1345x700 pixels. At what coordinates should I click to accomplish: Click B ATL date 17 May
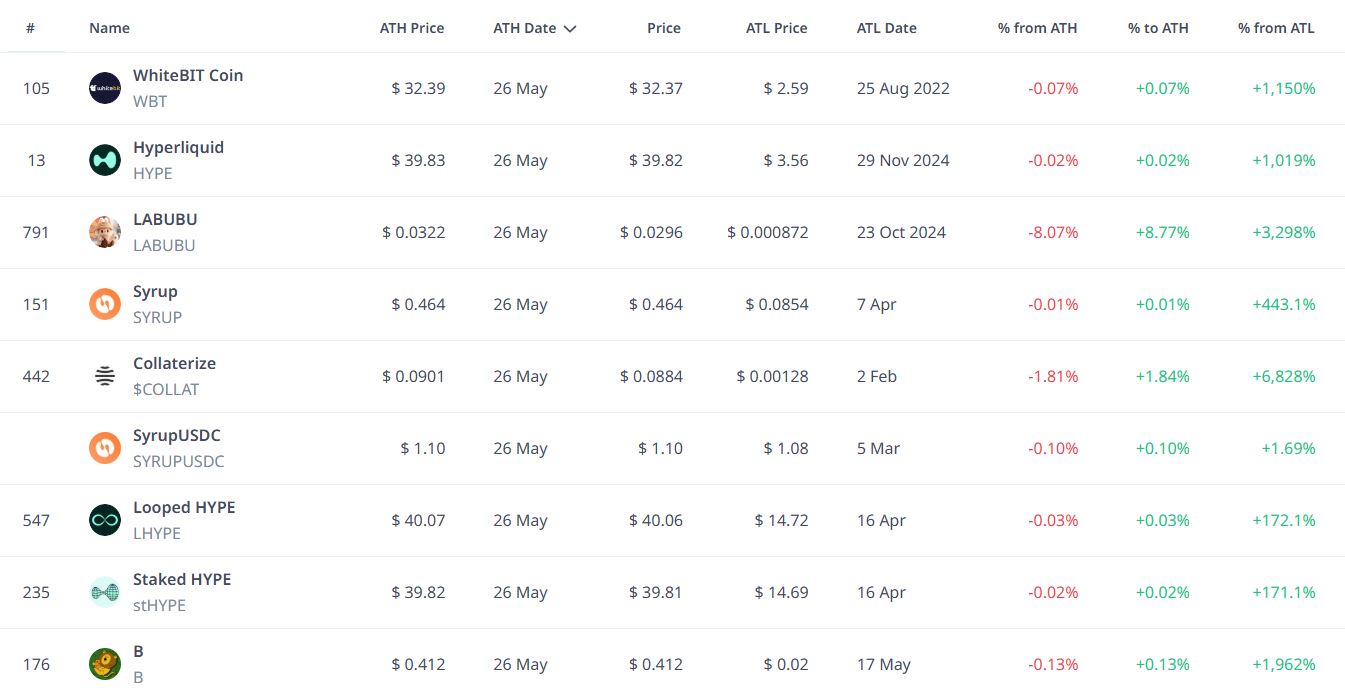[x=884, y=664]
